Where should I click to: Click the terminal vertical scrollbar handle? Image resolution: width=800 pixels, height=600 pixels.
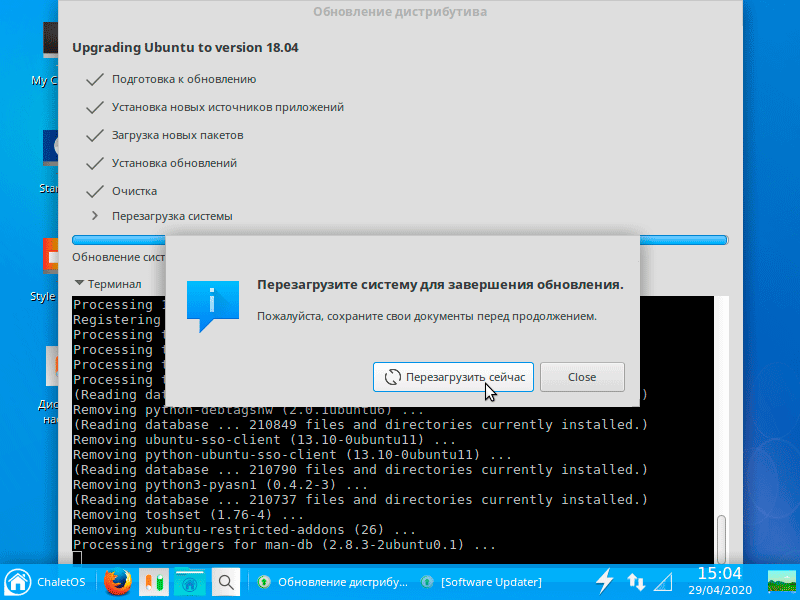pos(721,539)
